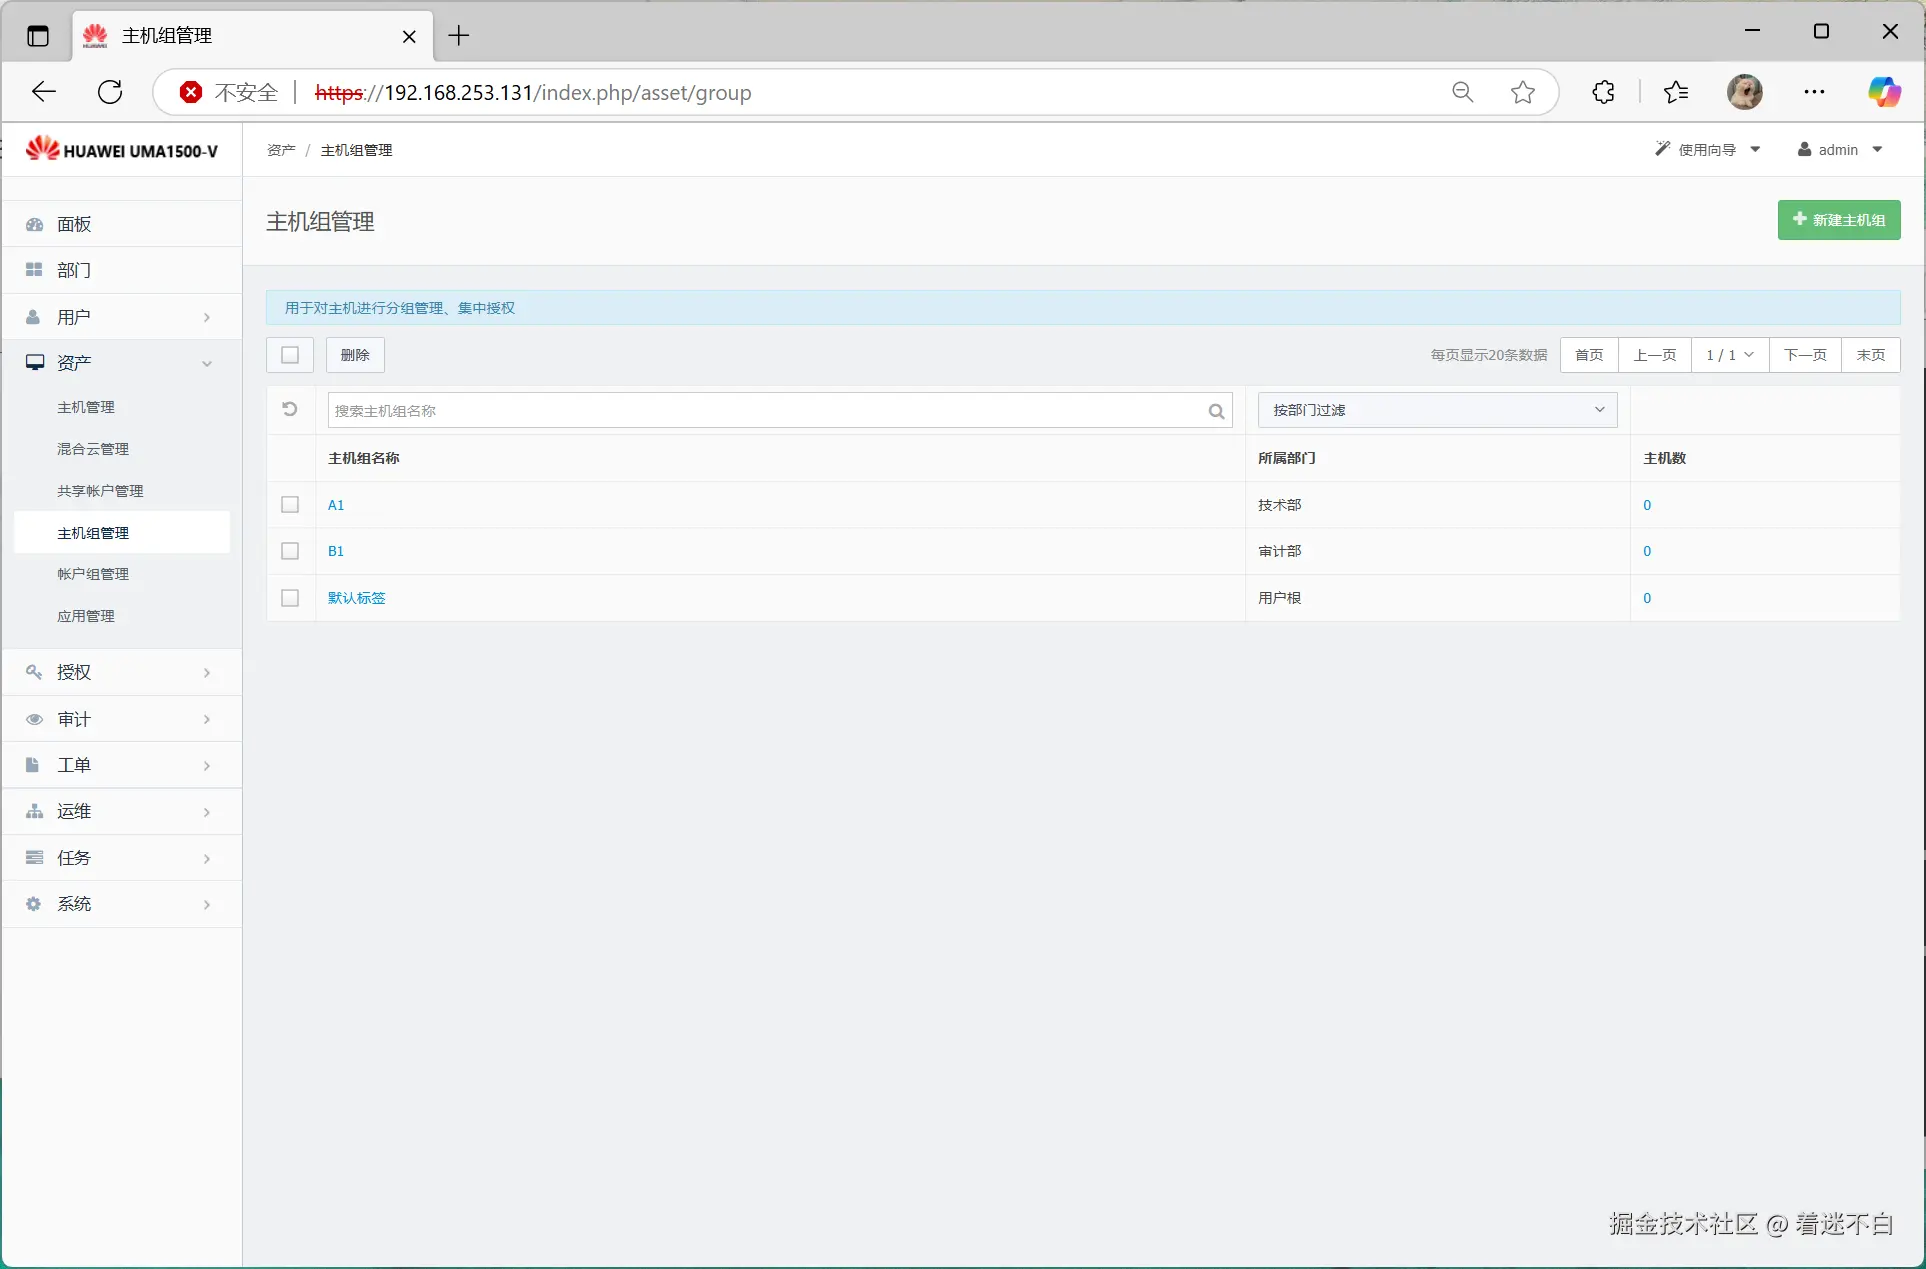Click the Huawei UMA1500-V logo
1926x1269 pixels.
tap(122, 150)
